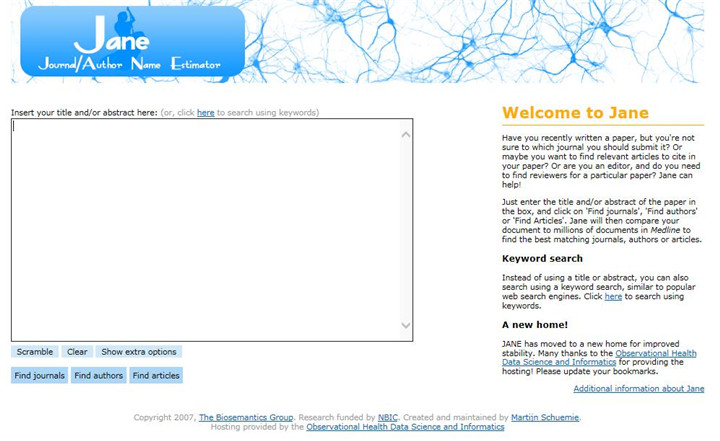Visit The Biosemantics Group link
Screen dimensions: 720x441
coord(245,417)
